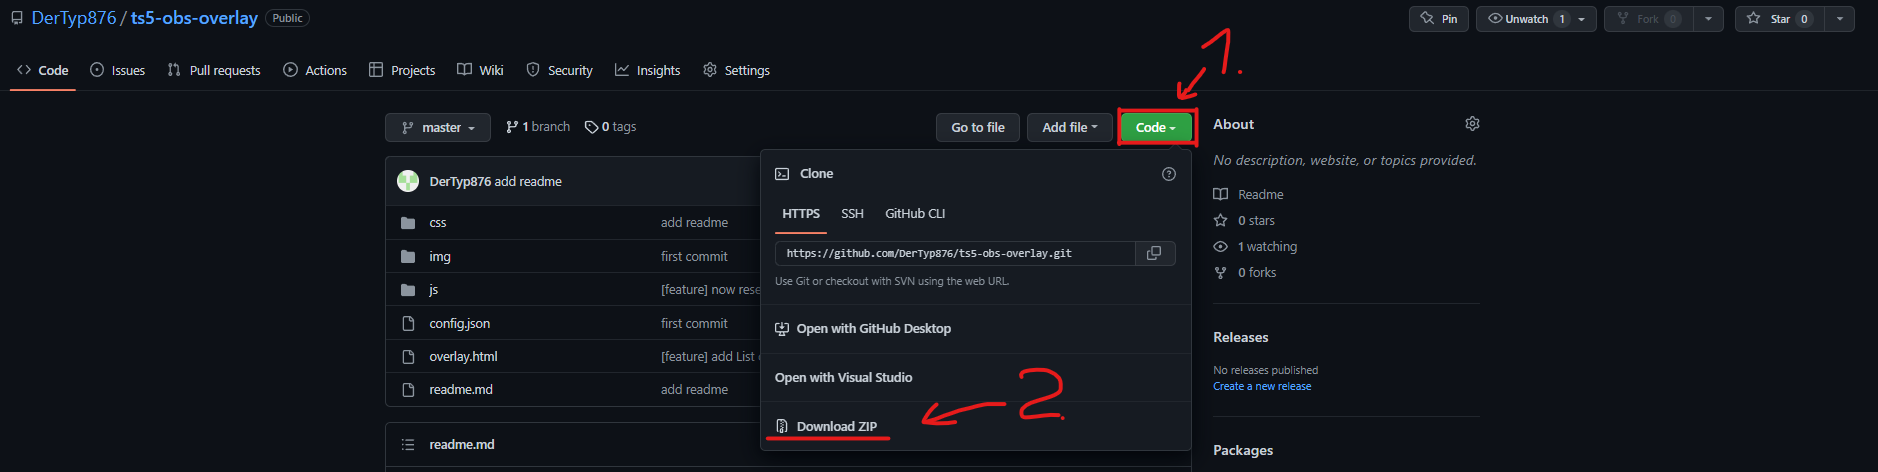Click the Public visibility badge
1878x472 pixels.
coord(287,18)
